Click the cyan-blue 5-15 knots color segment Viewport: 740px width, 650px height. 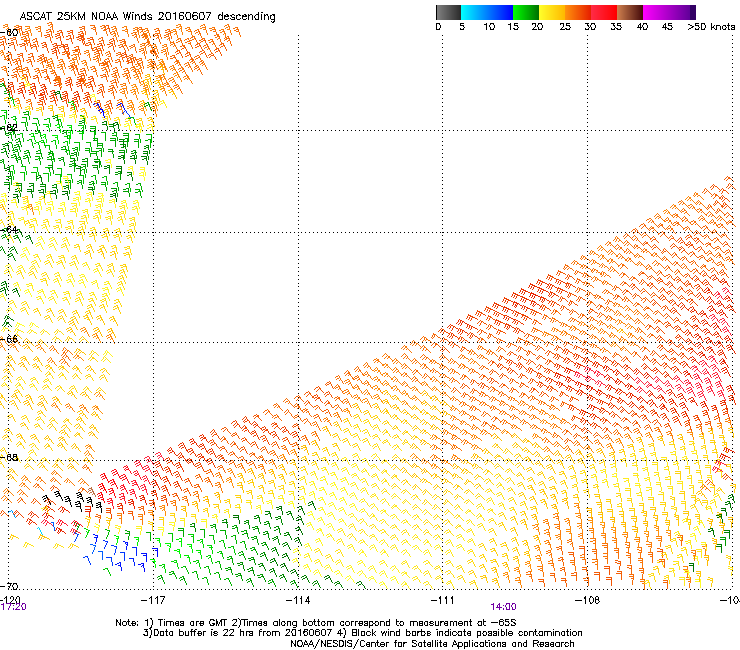(x=487, y=12)
